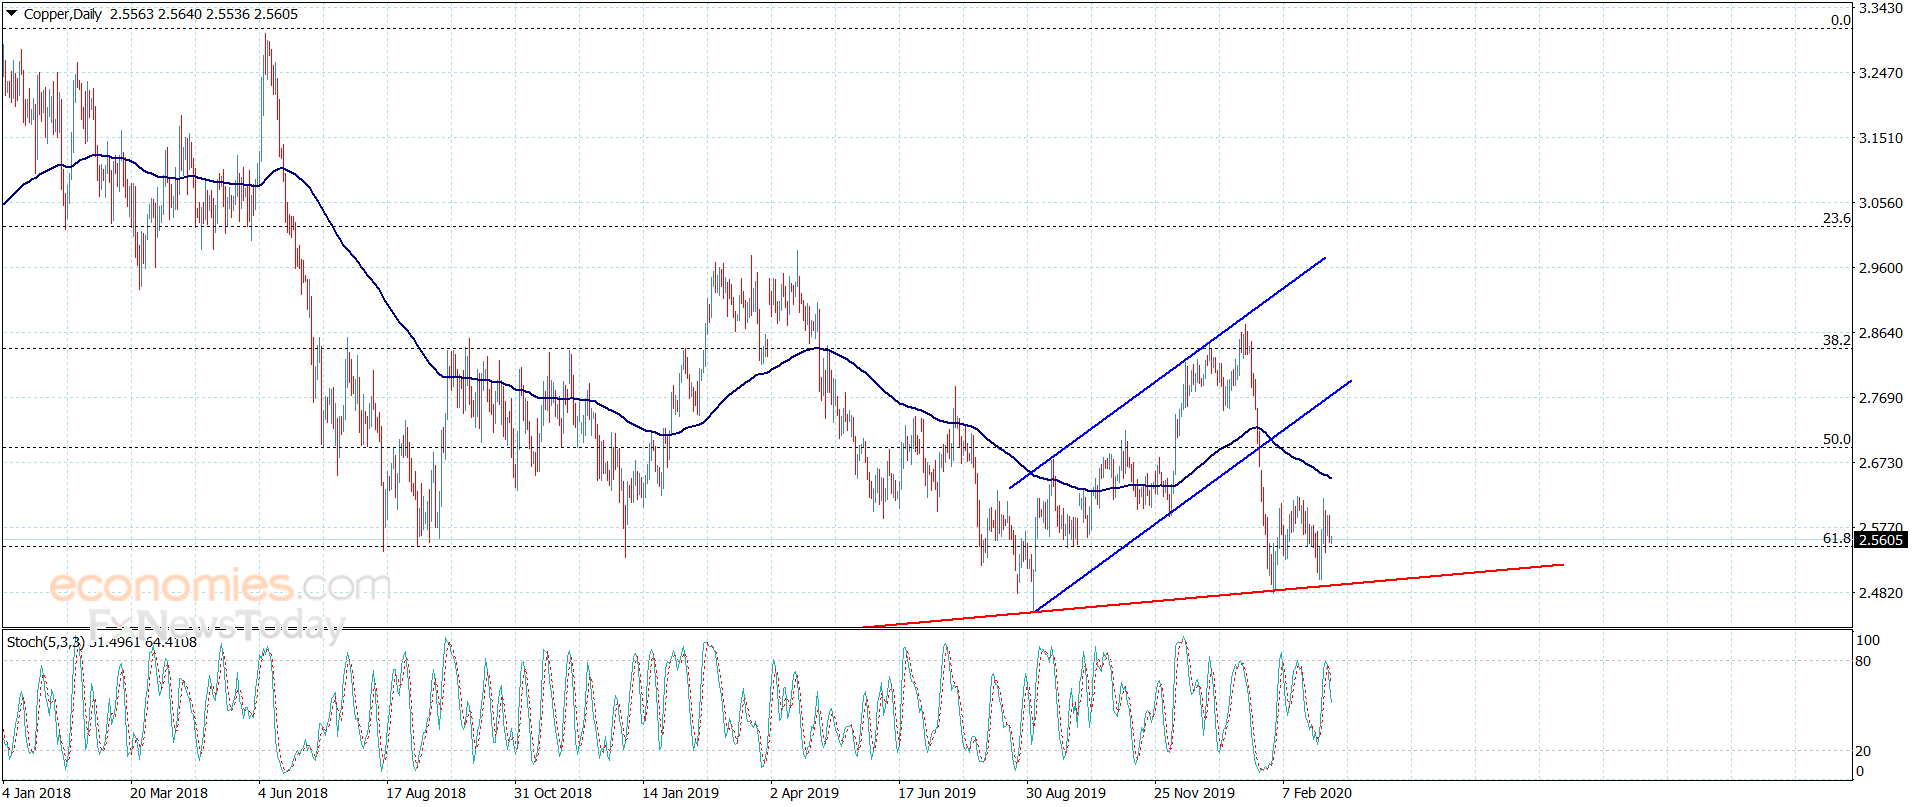Click the 2.9600 price axis label
Viewport: 1916px width, 807px height.
1881,268
